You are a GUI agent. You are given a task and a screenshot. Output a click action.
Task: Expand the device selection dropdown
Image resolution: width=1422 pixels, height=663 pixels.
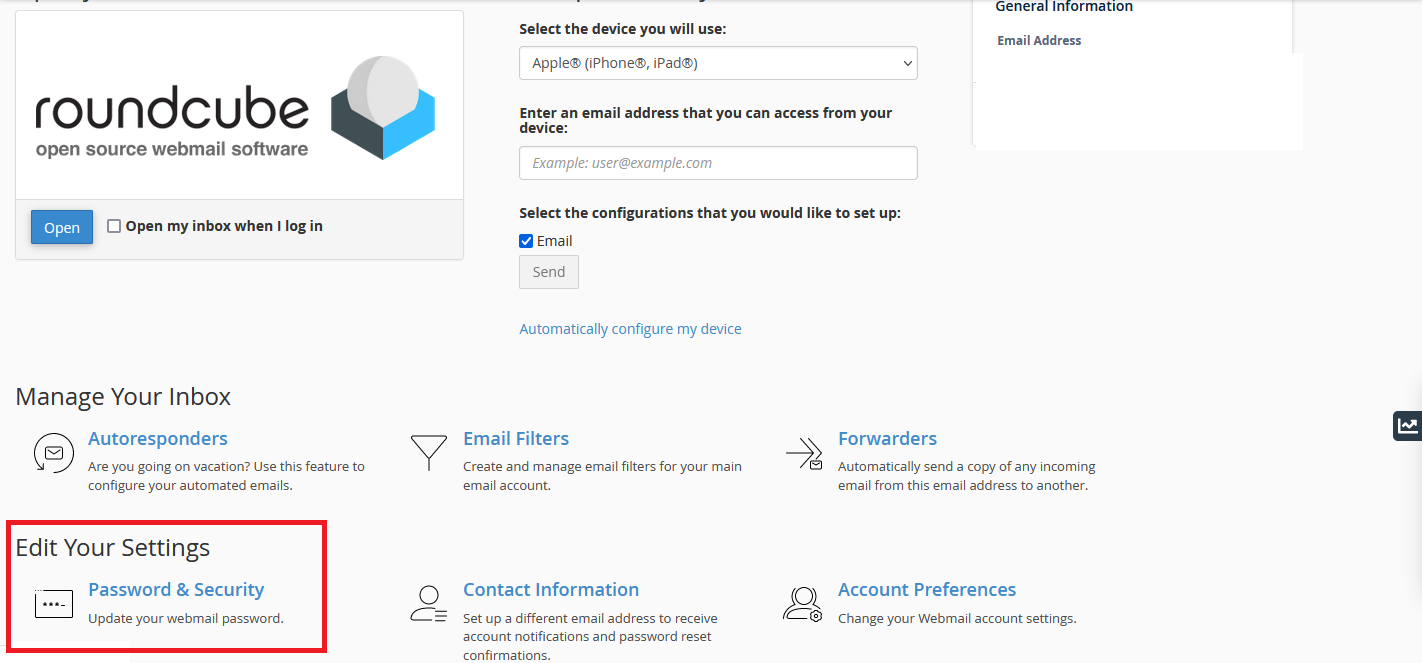pyautogui.click(x=717, y=63)
